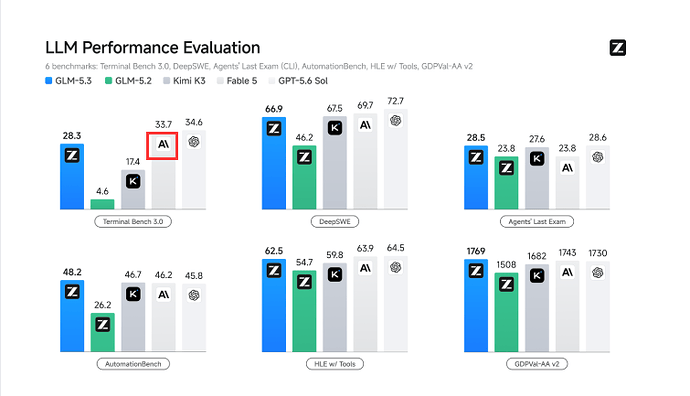690x396 pixels.
Task: Click the Kimi K icon in the Terminal Bench 3.0 chart
Action: (x=133, y=181)
